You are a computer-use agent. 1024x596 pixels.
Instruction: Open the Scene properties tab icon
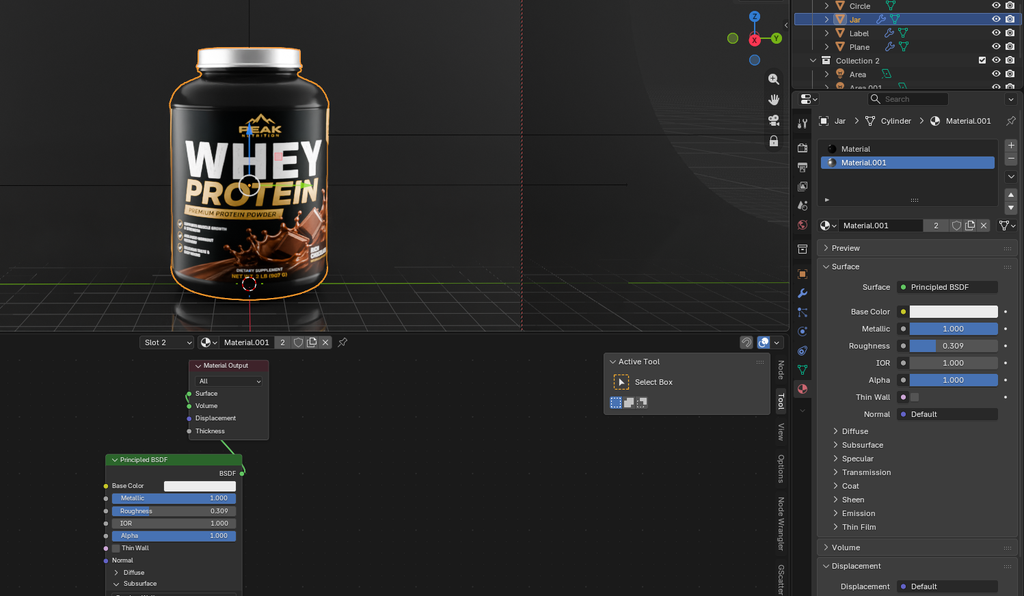pos(803,206)
